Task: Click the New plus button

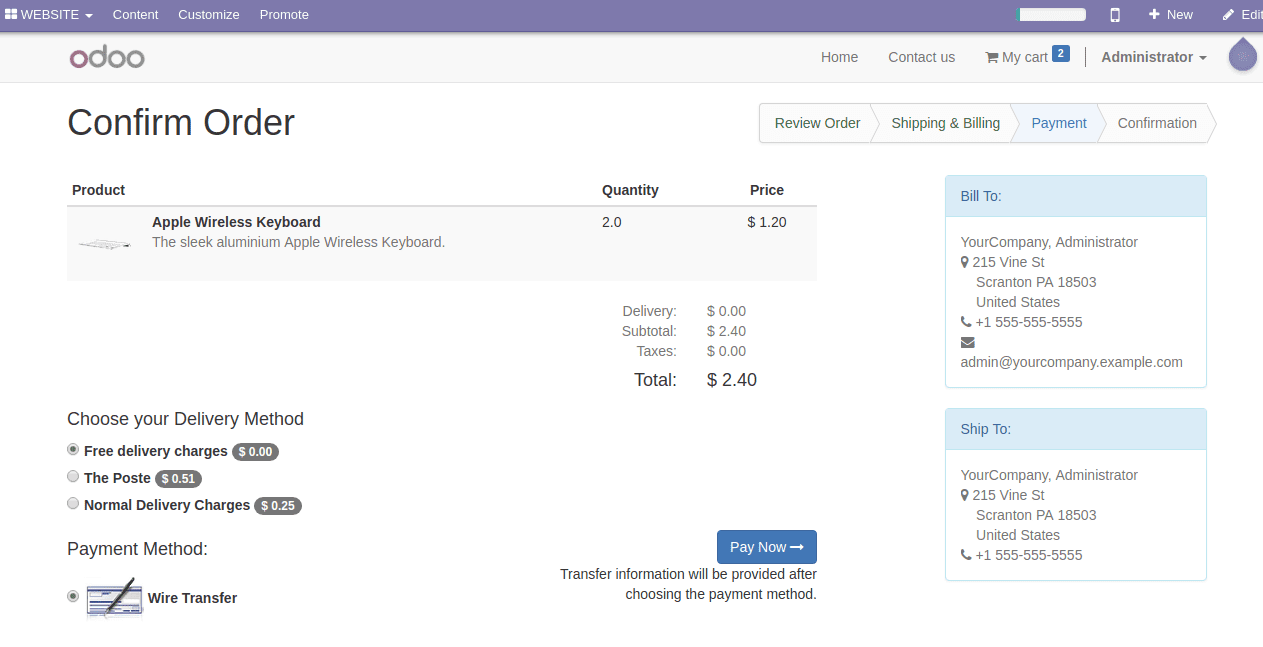Action: 1171,15
